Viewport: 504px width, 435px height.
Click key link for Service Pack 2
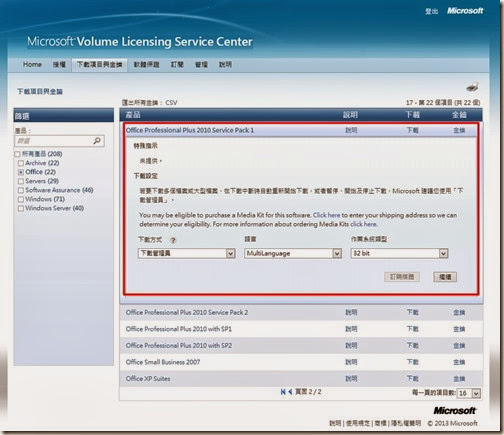(x=459, y=313)
